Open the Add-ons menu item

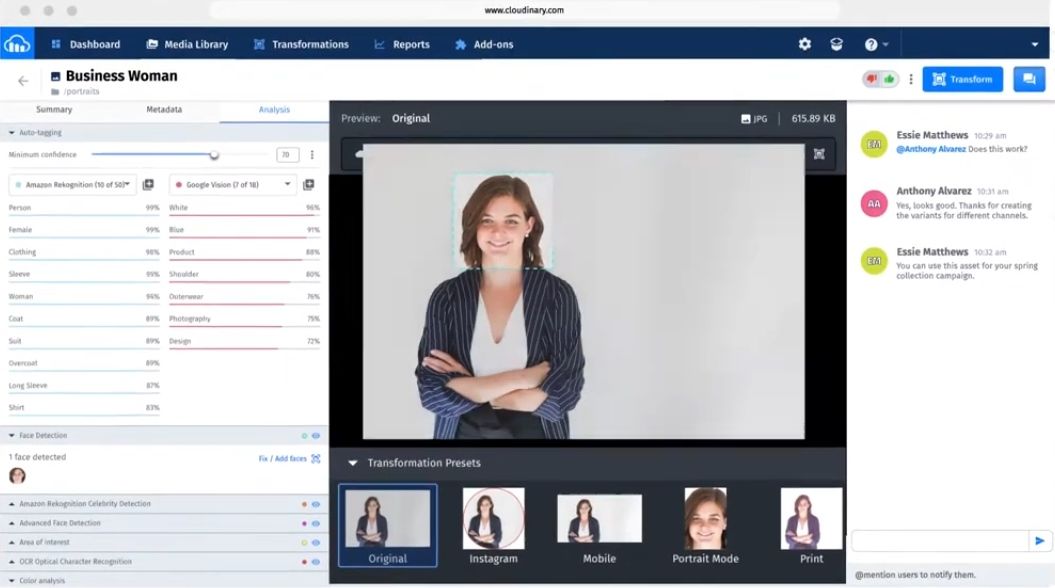[x=484, y=44]
